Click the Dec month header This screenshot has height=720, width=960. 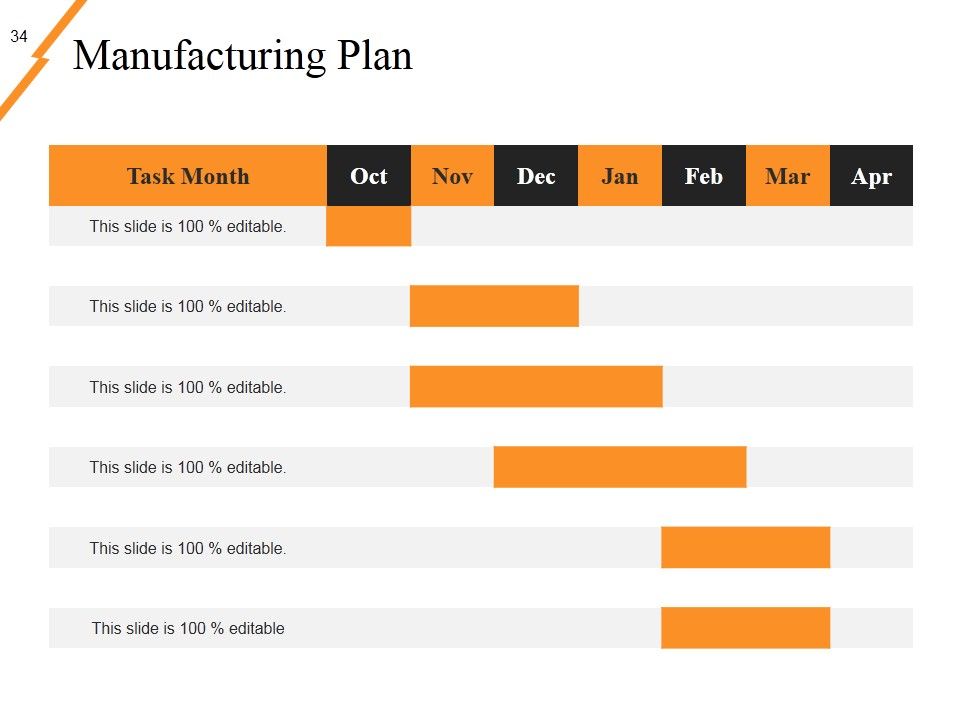(536, 176)
